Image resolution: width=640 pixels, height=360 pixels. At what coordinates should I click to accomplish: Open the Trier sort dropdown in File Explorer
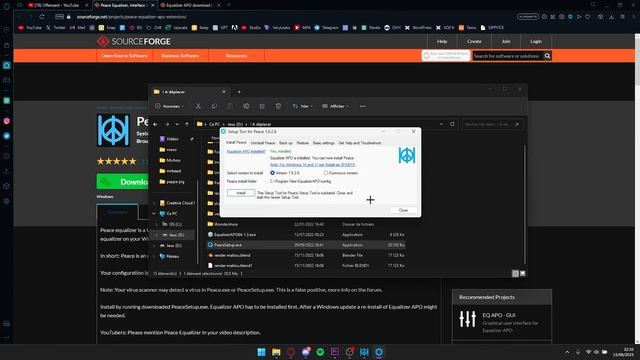click(x=302, y=106)
